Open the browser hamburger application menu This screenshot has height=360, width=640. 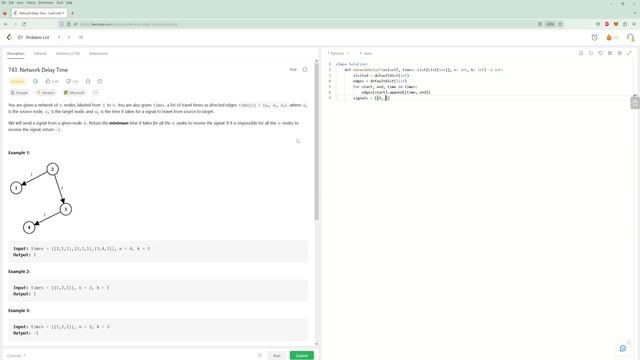(x=634, y=24)
